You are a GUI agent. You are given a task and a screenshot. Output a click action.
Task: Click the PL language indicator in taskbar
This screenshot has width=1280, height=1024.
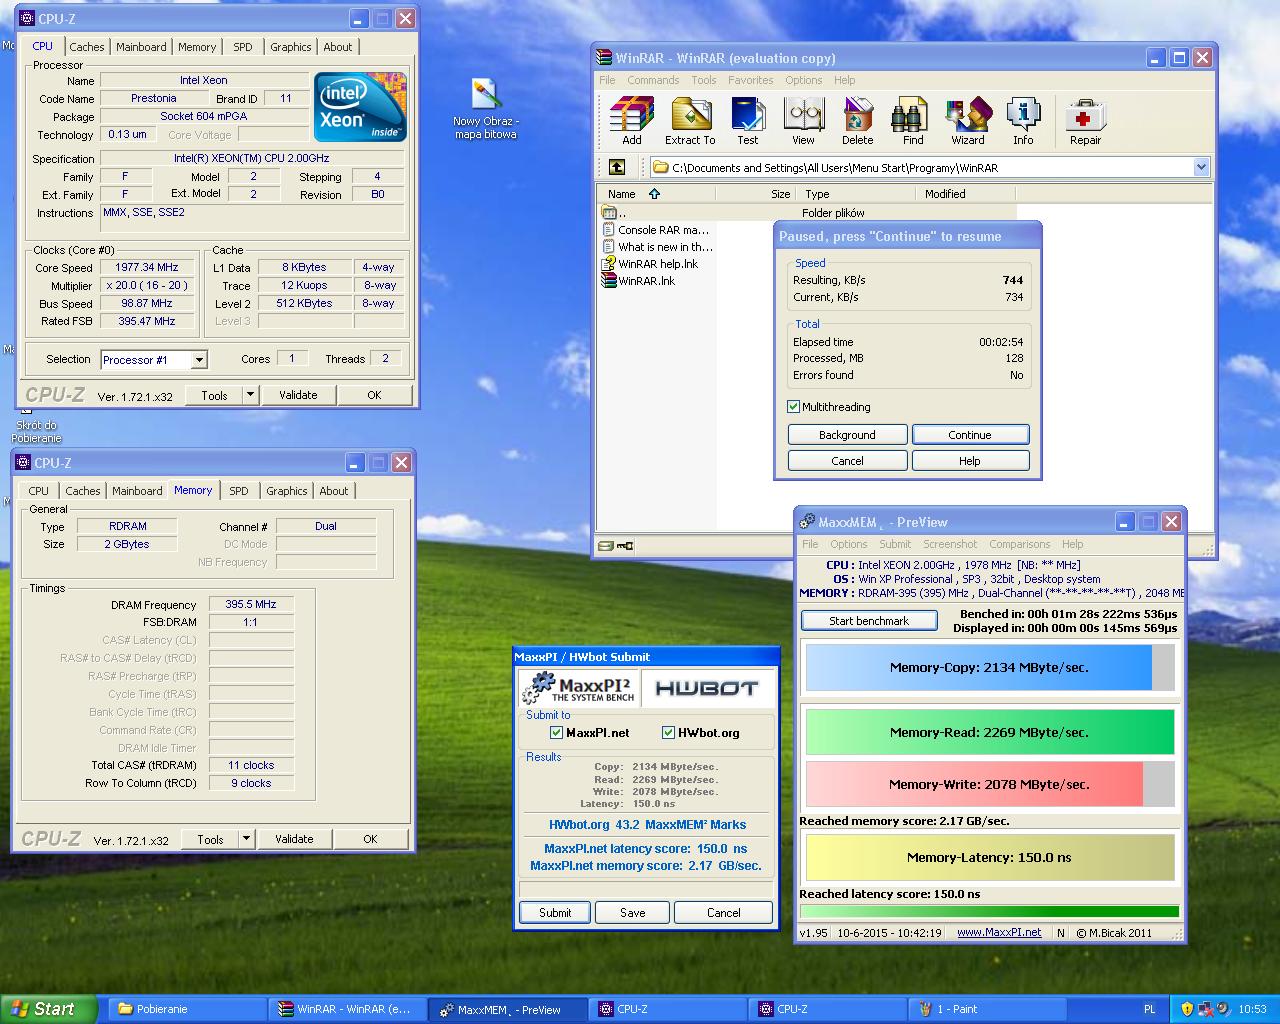tap(1149, 1009)
